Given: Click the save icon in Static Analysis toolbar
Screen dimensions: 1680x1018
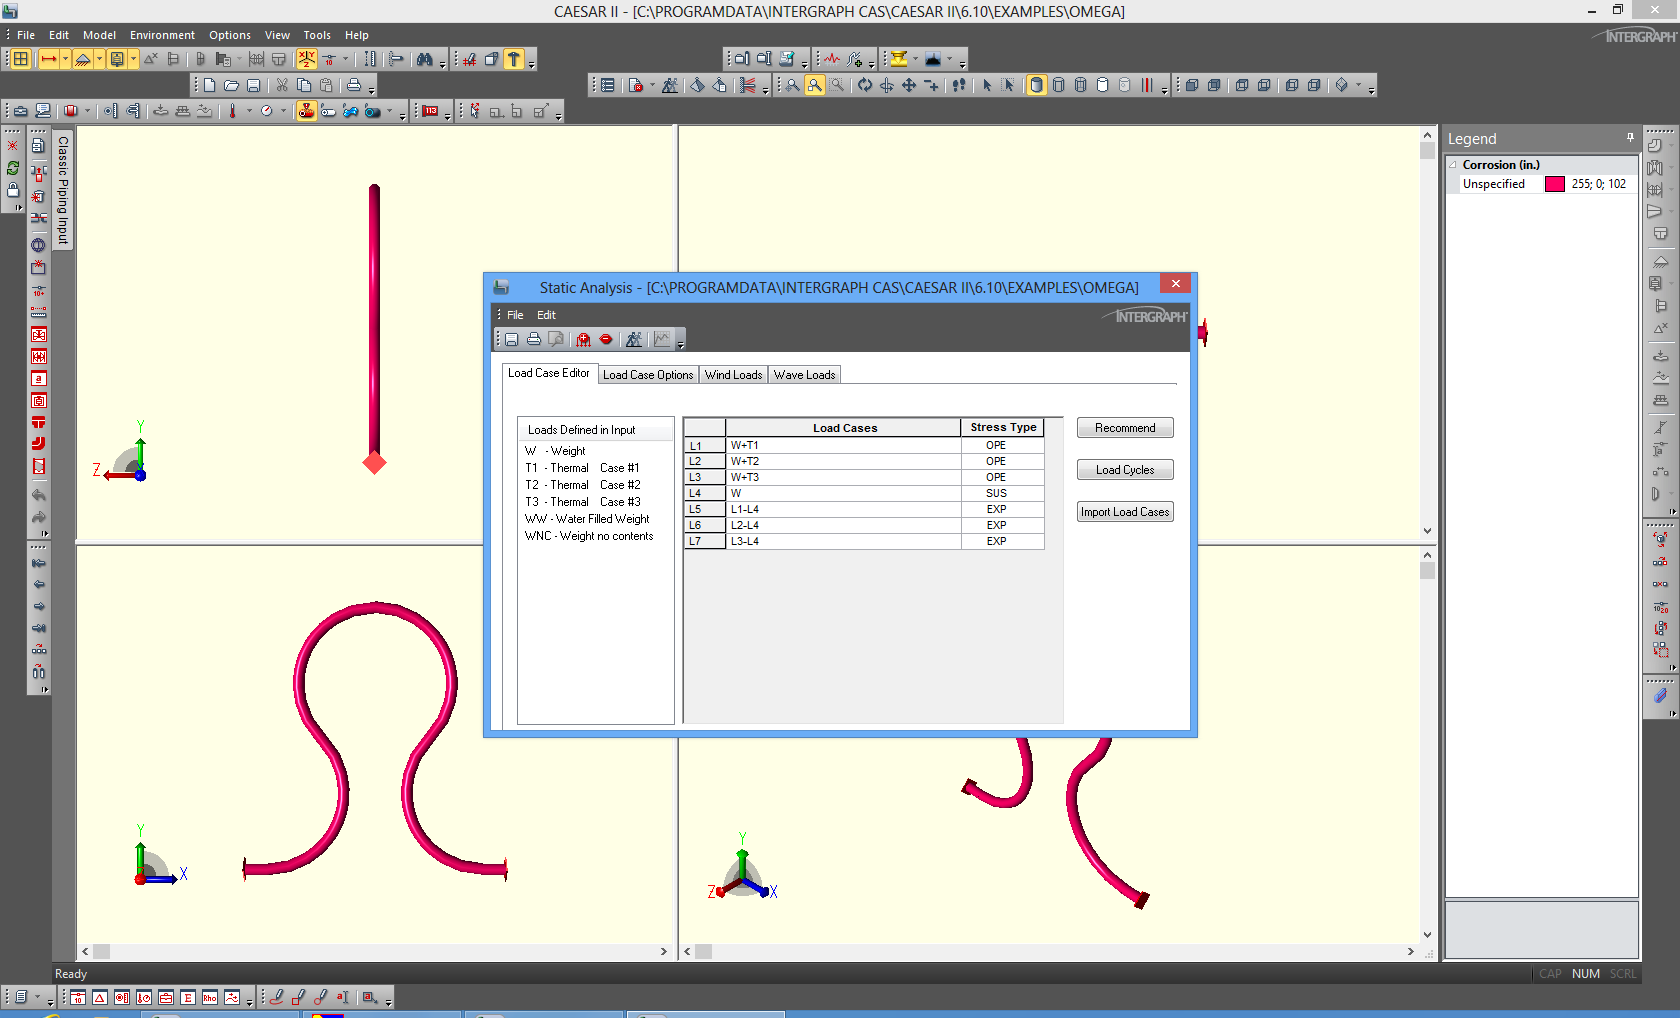Looking at the screenshot, I should click(x=512, y=339).
